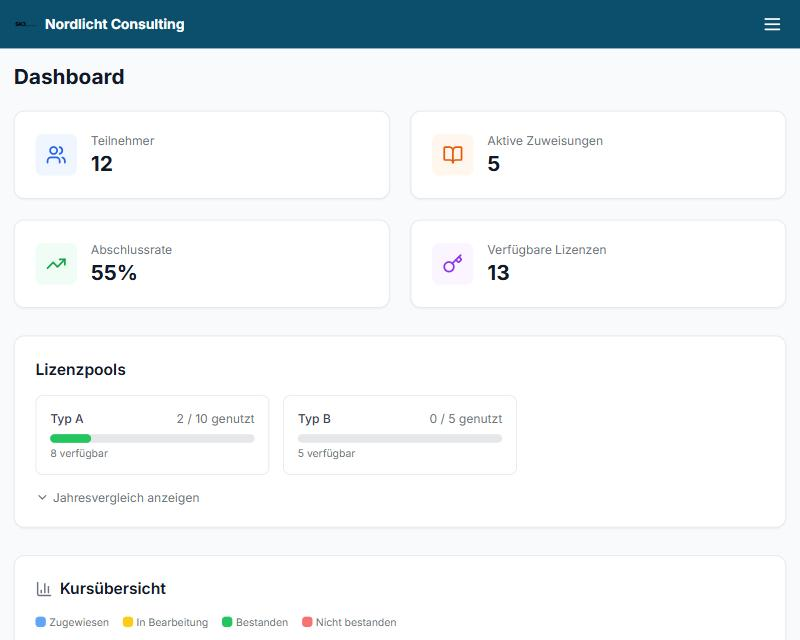Click the Nordlicht Consulting logo image
Viewport: 800px width, 640px height.
tap(24, 24)
